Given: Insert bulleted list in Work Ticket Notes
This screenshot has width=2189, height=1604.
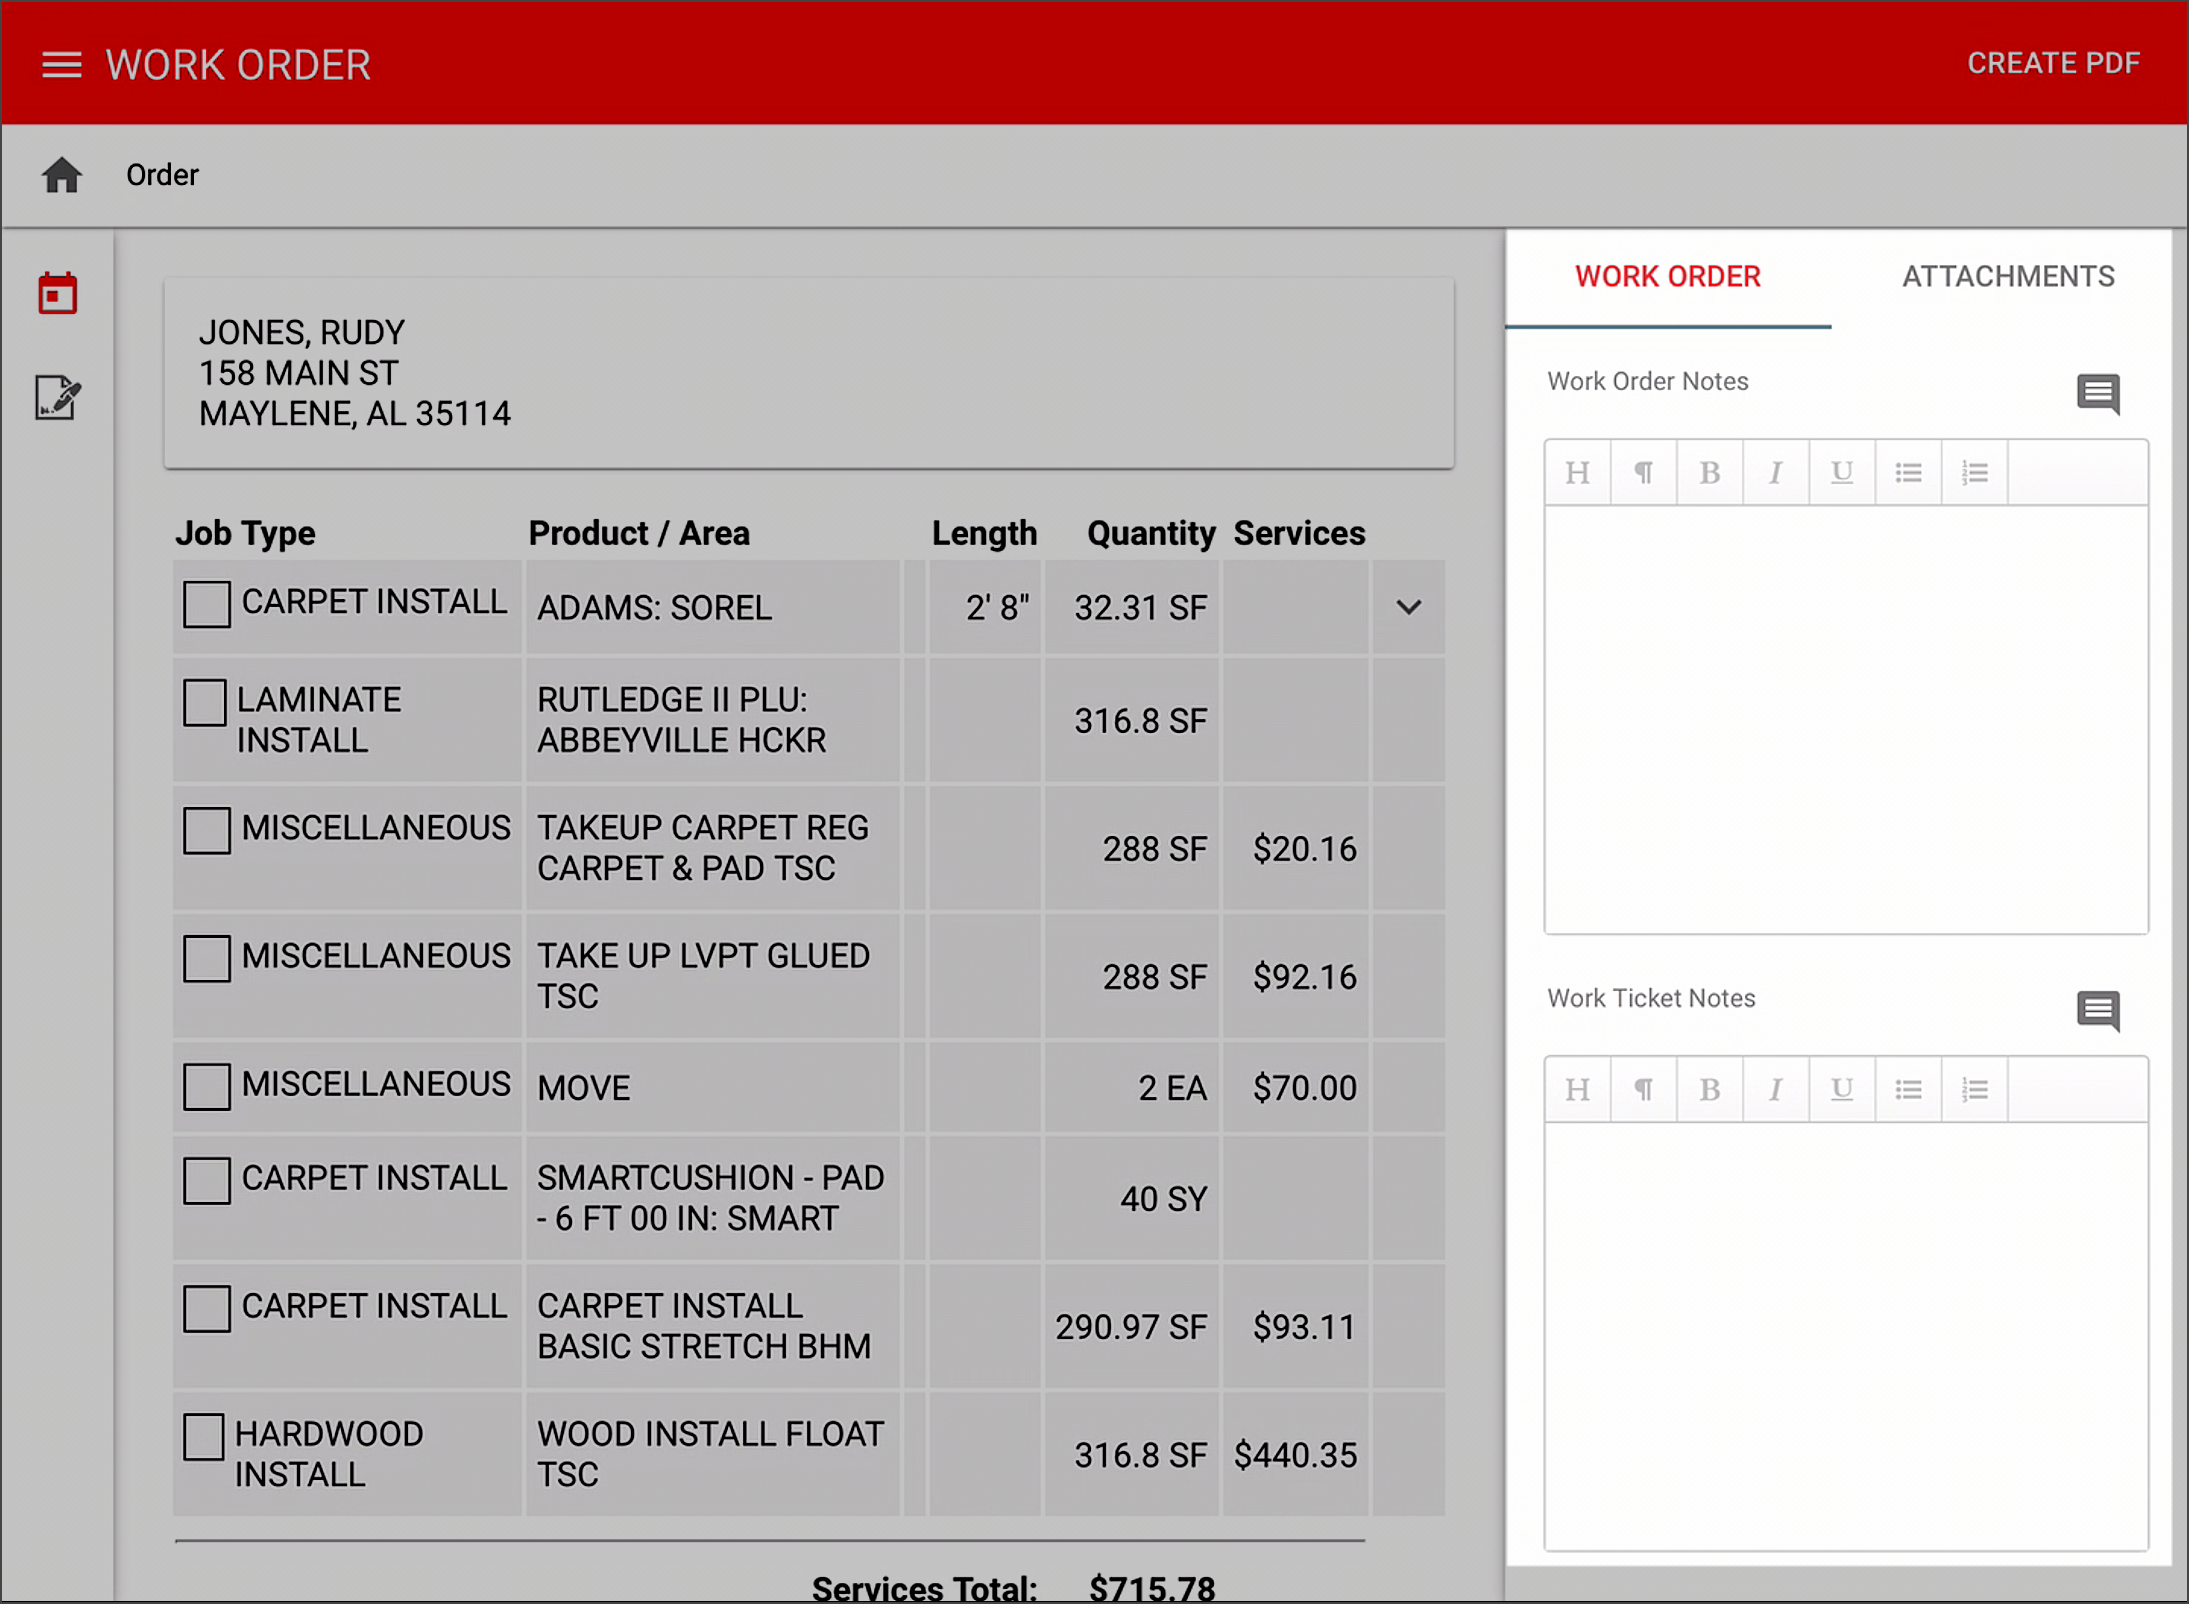Looking at the screenshot, I should click(1909, 1089).
